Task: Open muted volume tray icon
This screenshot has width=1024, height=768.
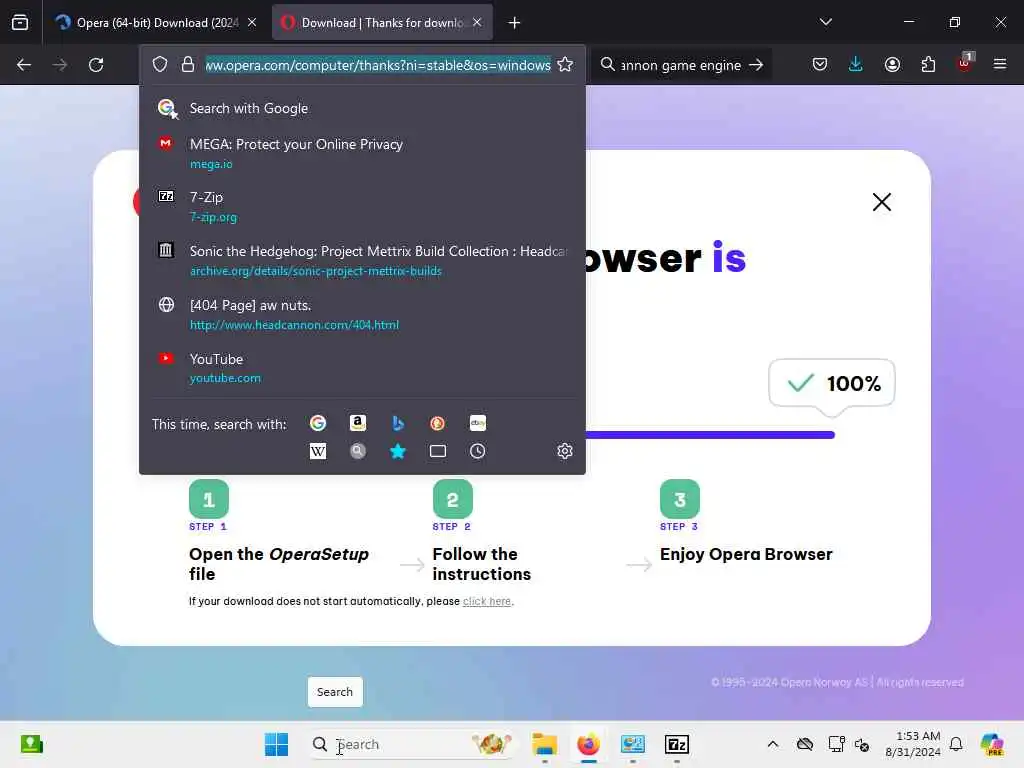Action: (862, 744)
